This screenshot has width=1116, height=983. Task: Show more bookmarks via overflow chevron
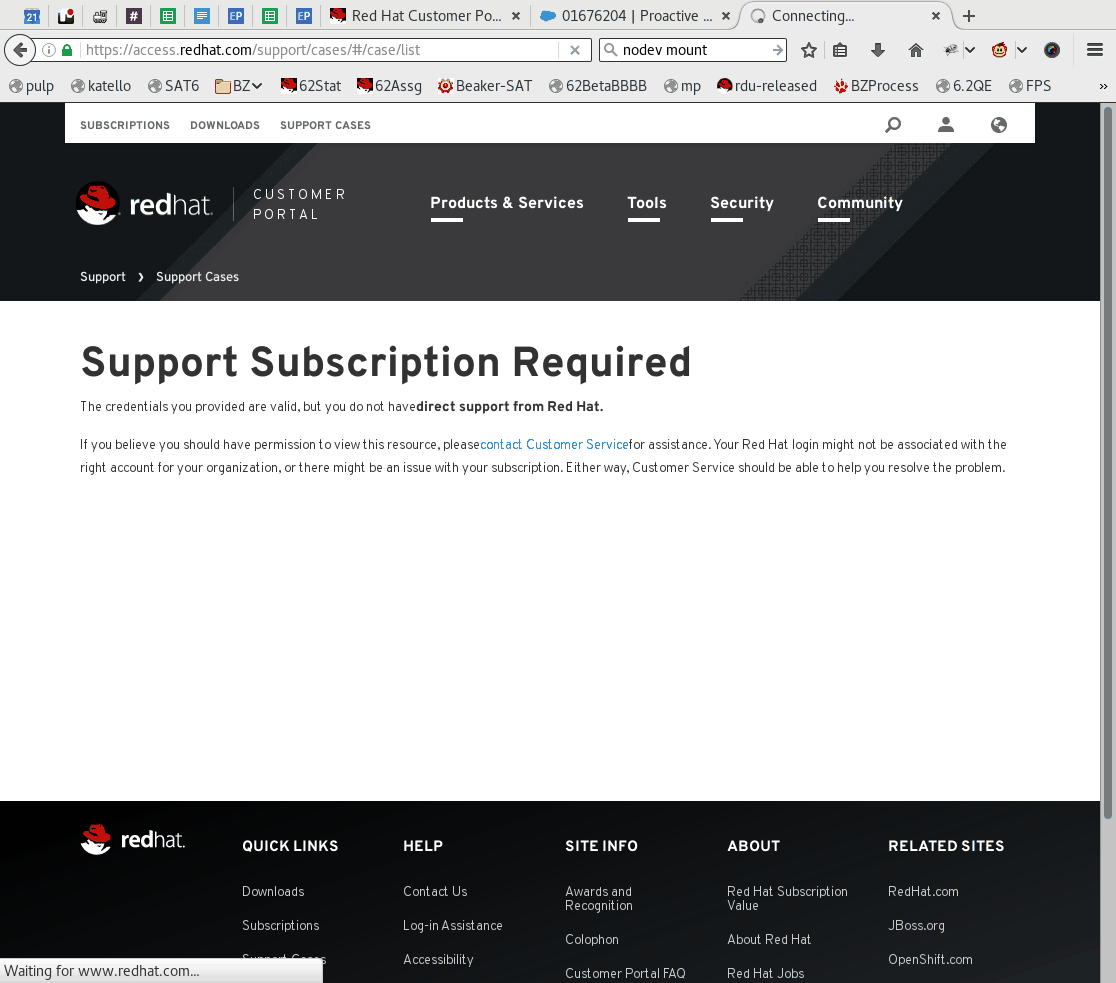pyautogui.click(x=1103, y=86)
